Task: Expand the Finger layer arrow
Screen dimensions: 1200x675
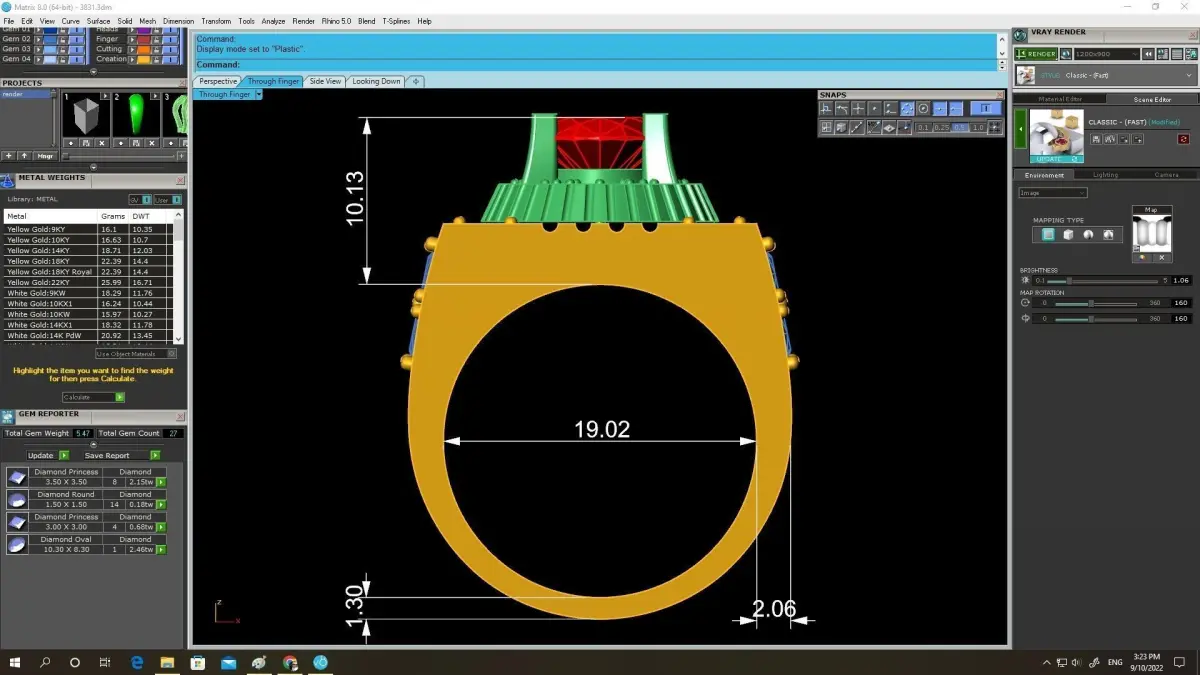Action: coord(132,39)
